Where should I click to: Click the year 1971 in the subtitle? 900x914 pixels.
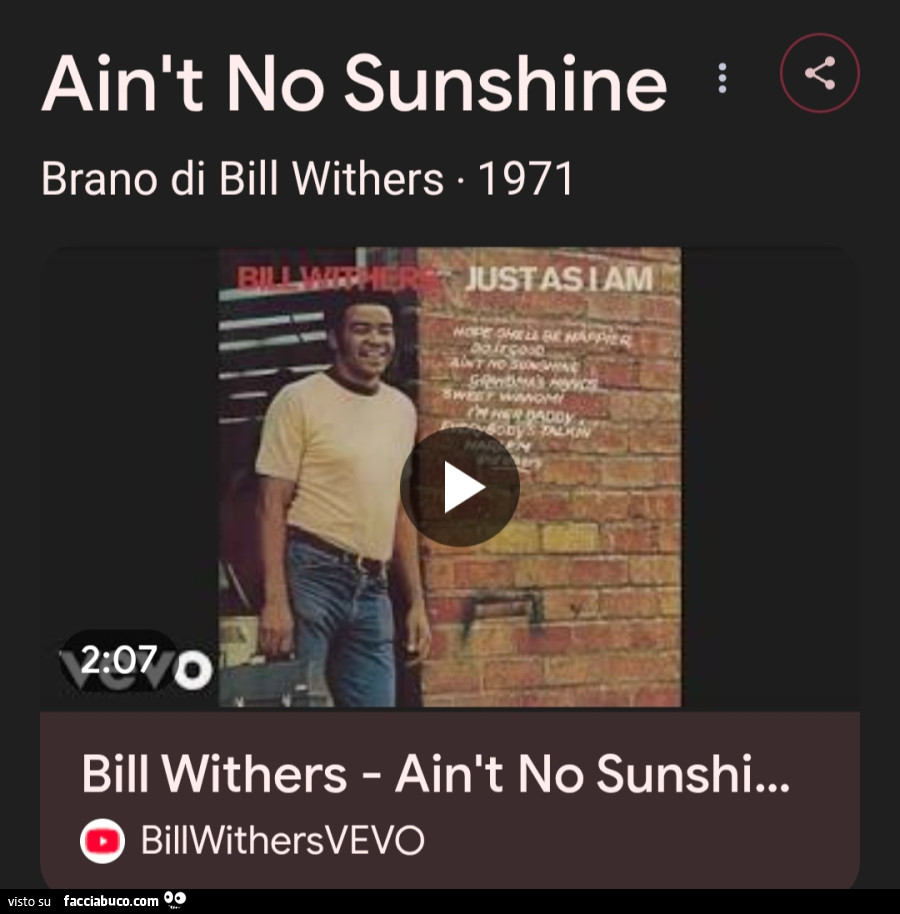(x=526, y=178)
